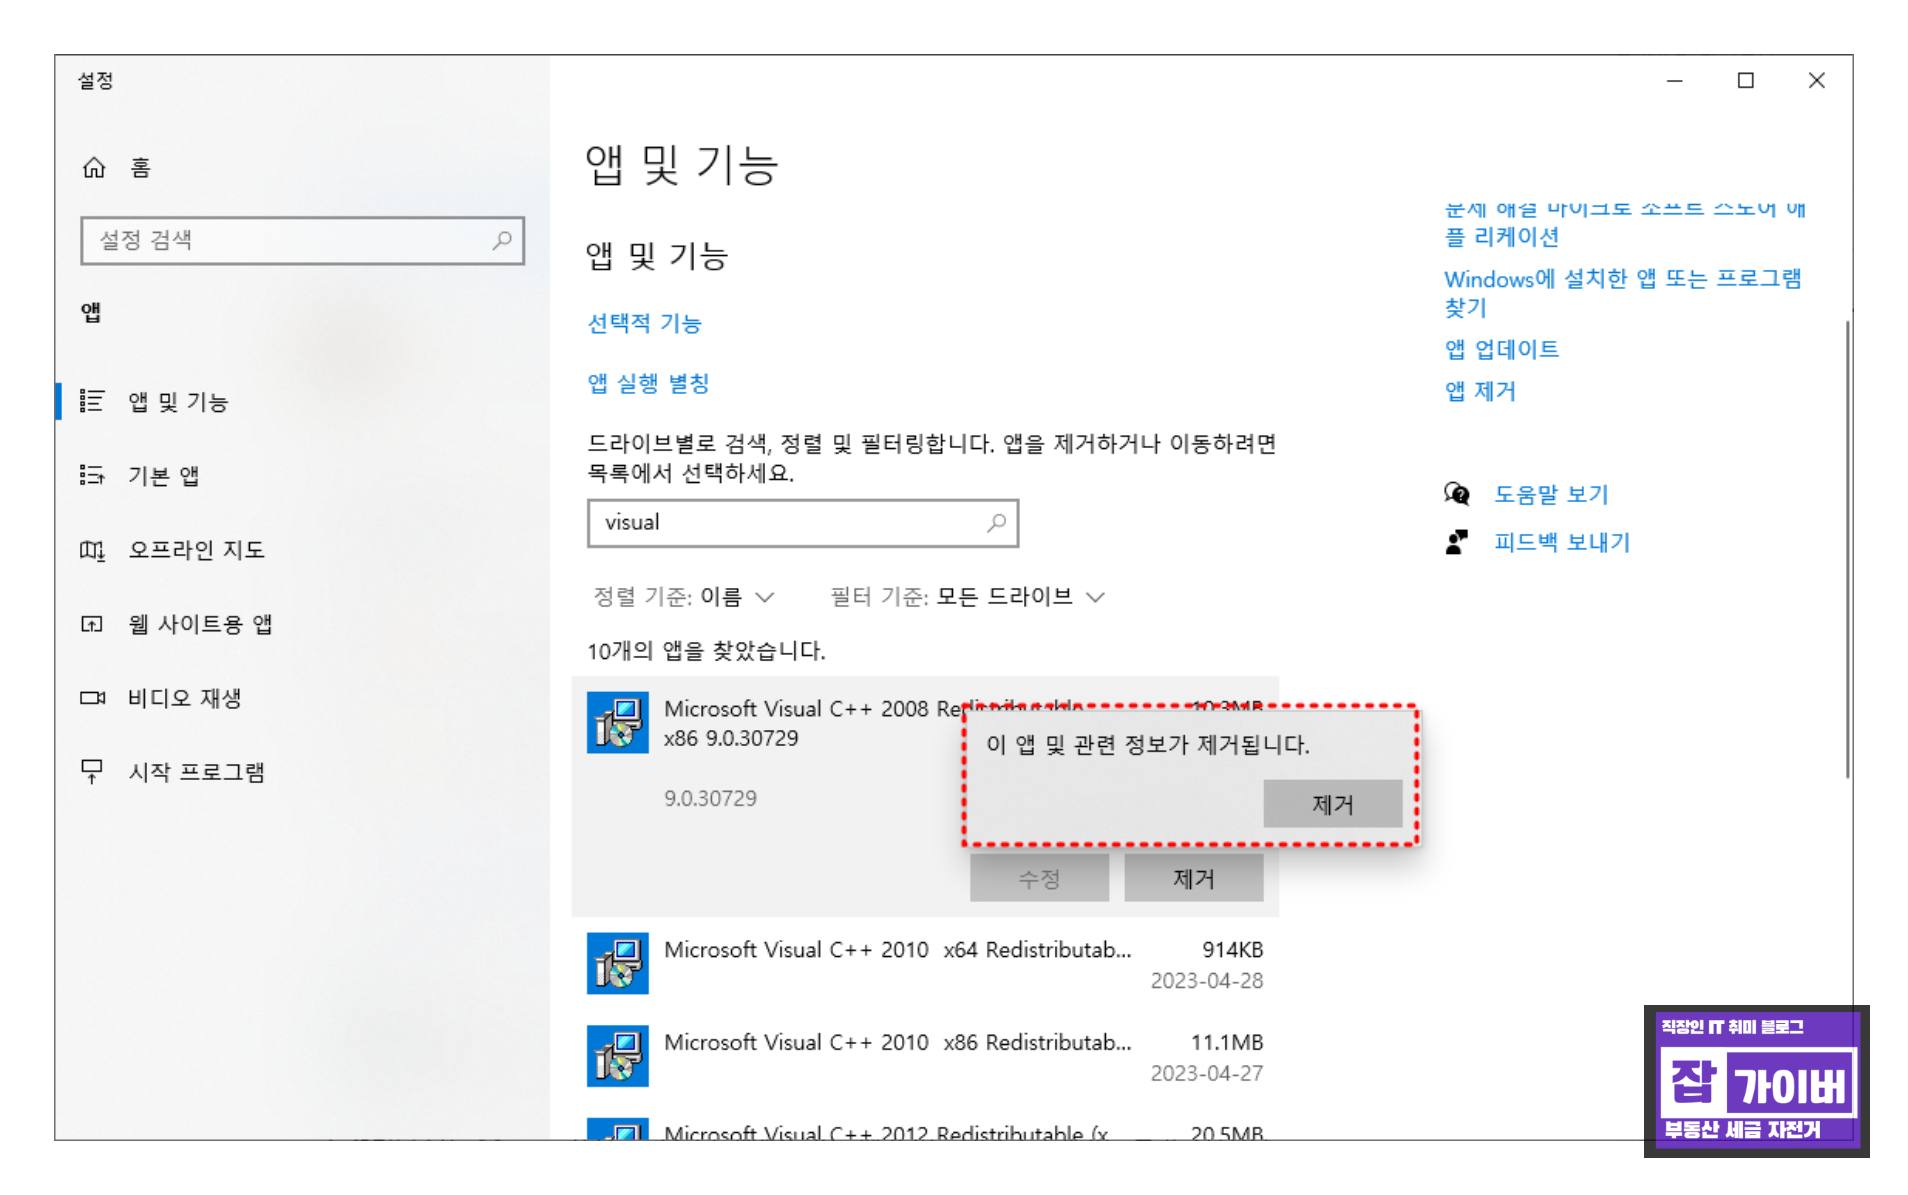Click the 2023-04-28 install date
The width and height of the screenshot is (1908, 1195).
click(x=1207, y=980)
